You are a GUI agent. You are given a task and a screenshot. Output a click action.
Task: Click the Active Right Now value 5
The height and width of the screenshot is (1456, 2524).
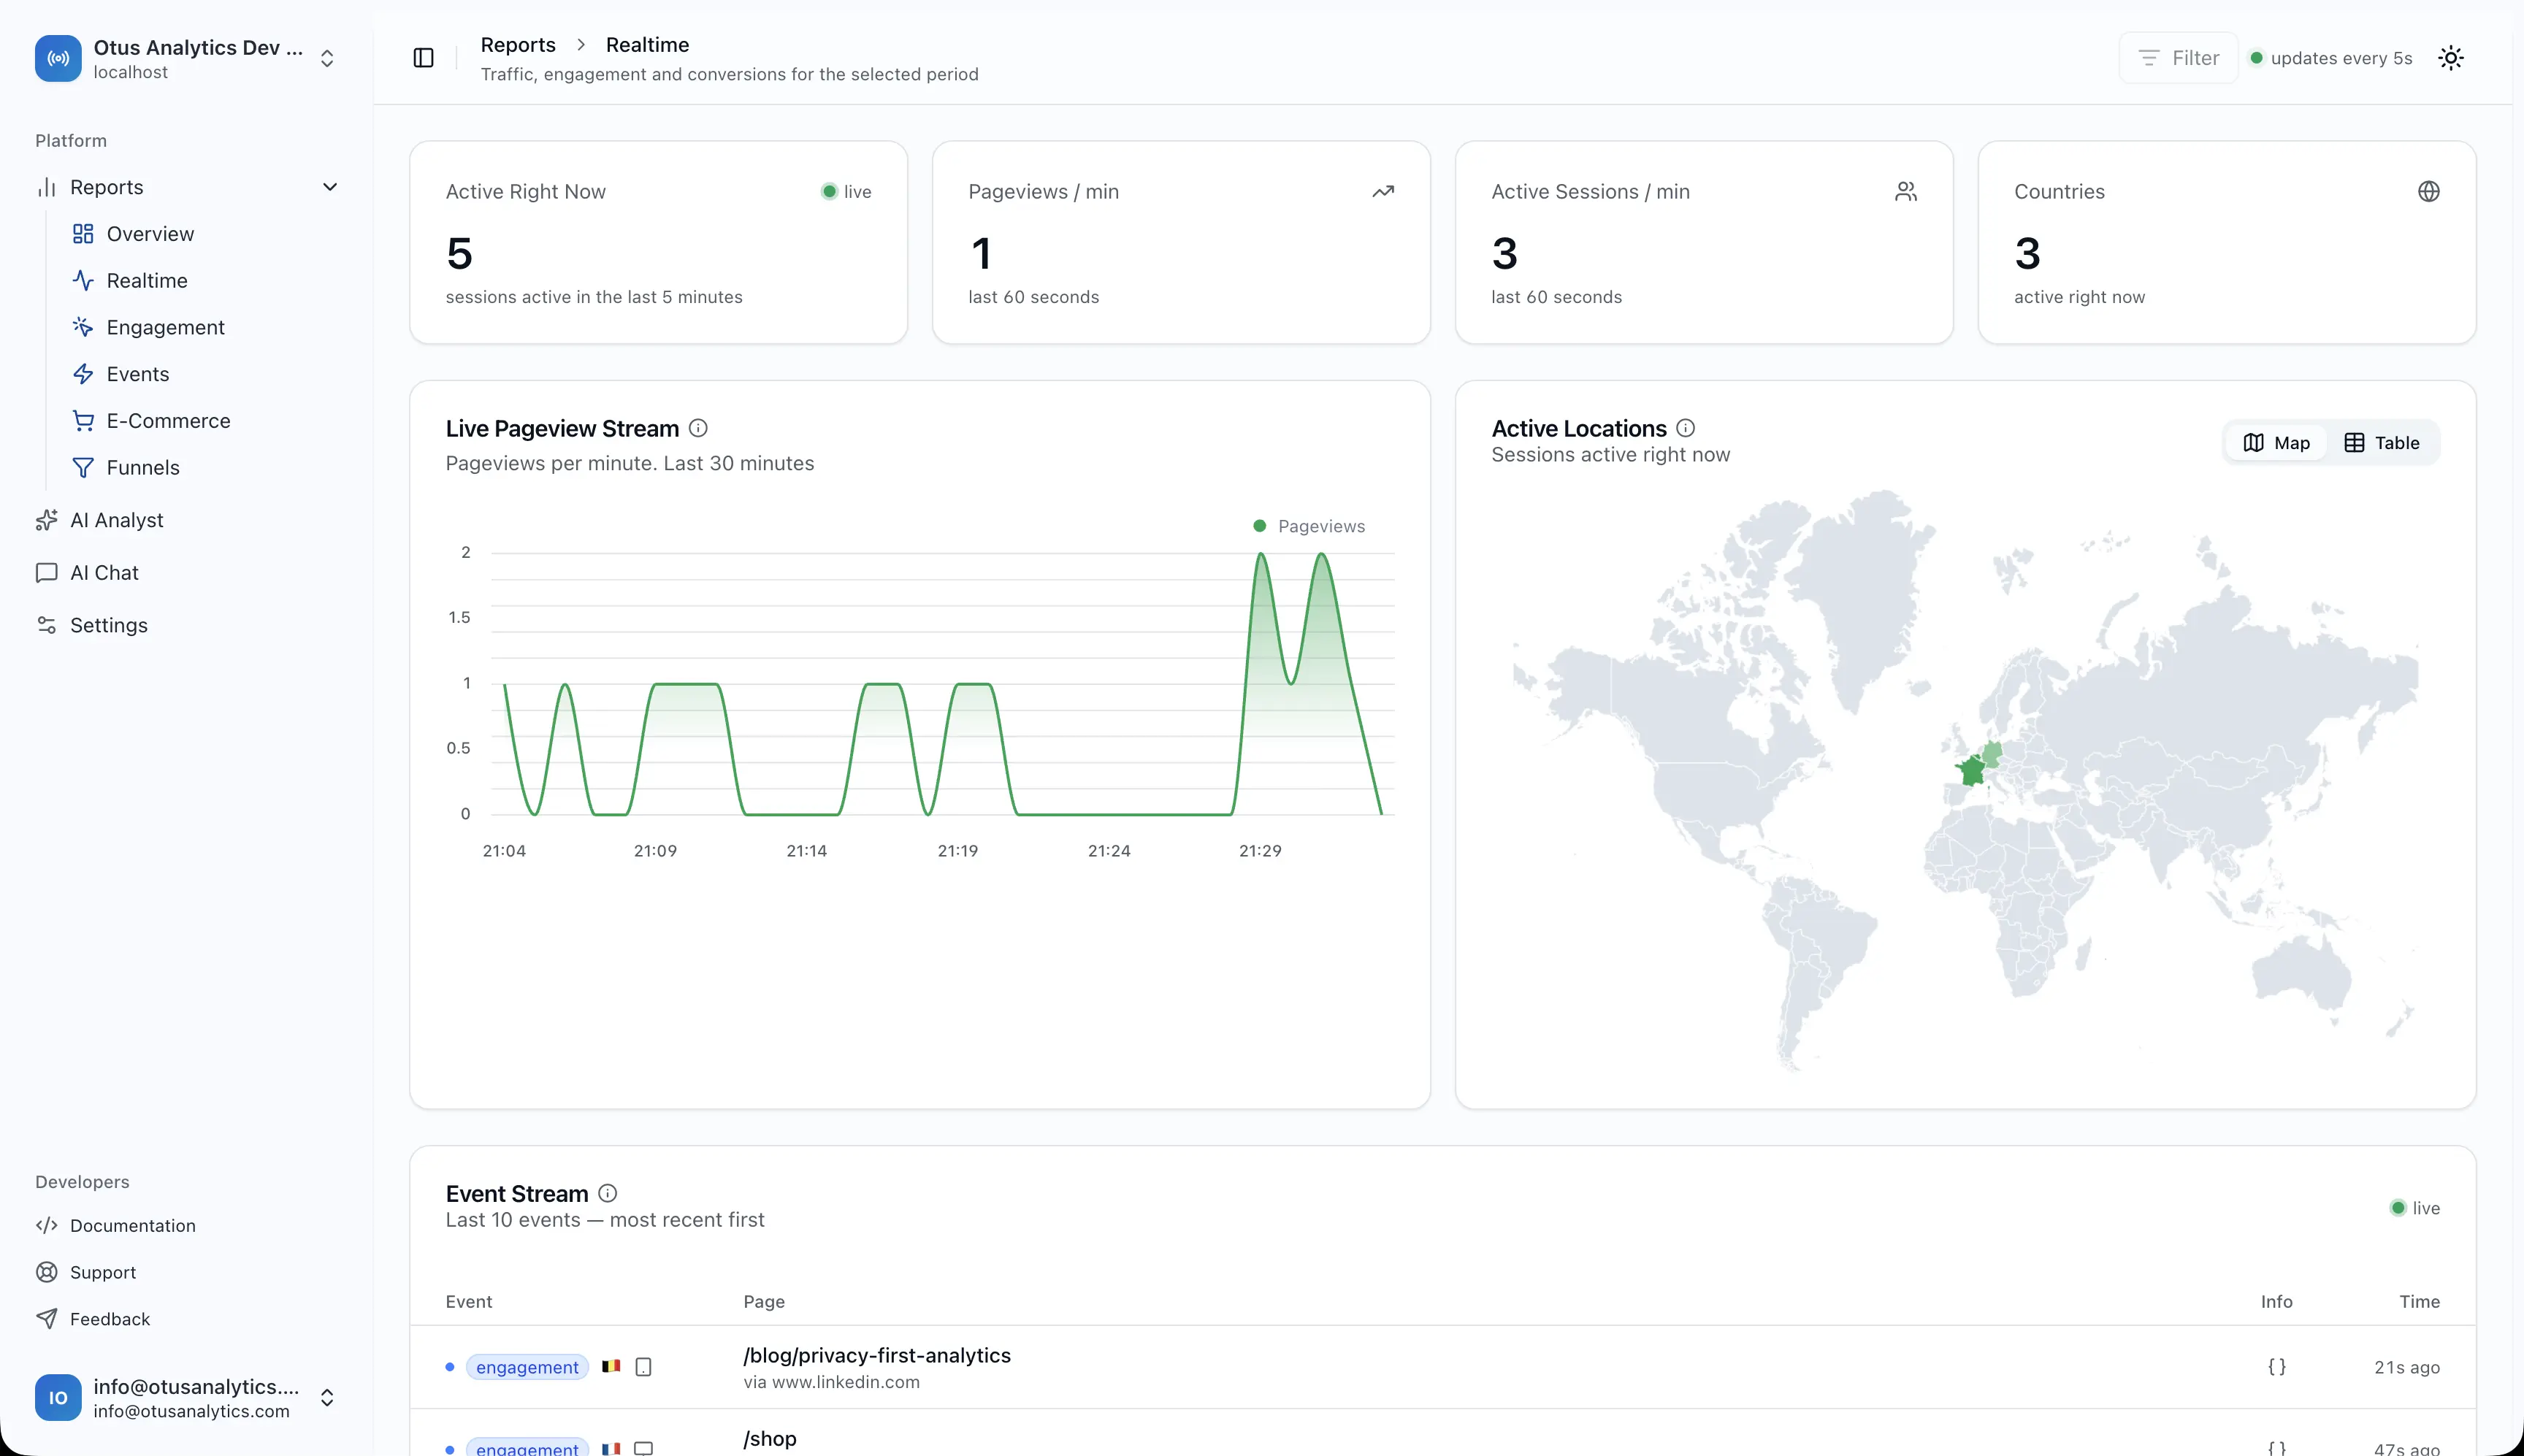(459, 254)
